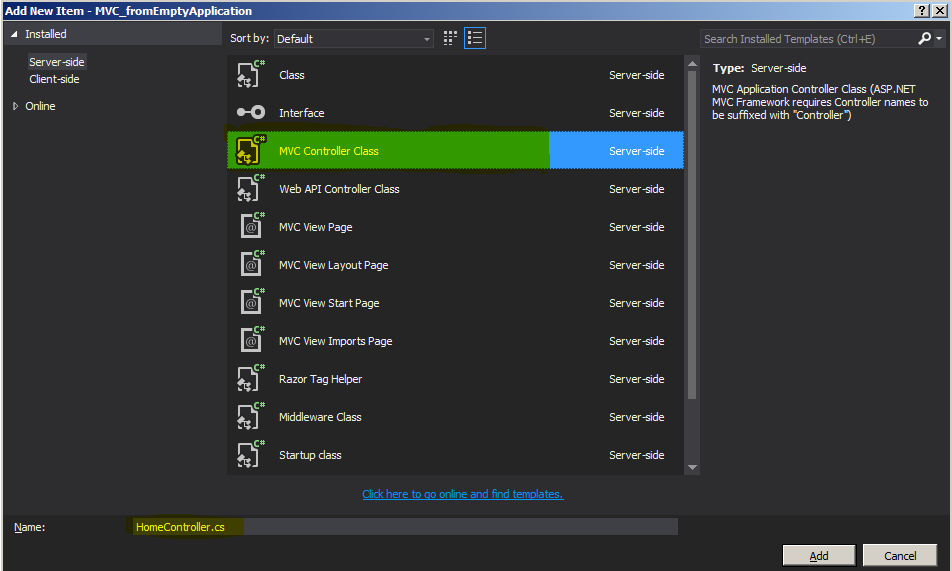The width and height of the screenshot is (952, 571).
Task: Pick the Razor Tag Helper icon
Action: (250, 378)
